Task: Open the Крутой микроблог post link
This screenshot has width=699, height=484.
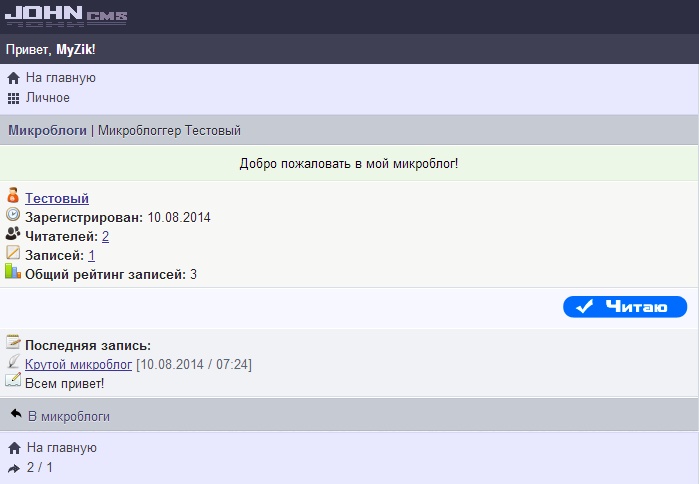Action: coord(78,364)
